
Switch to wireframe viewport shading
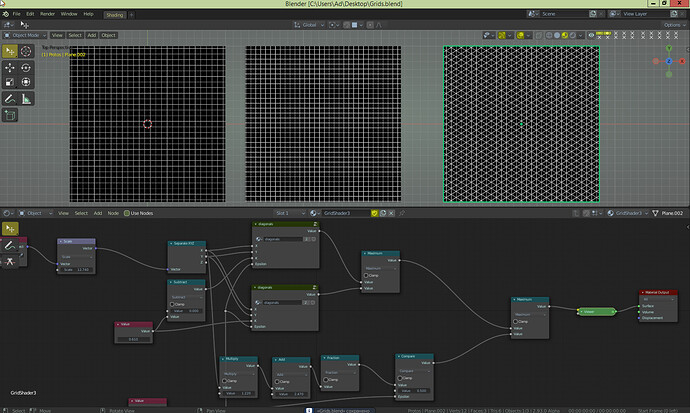549,35
